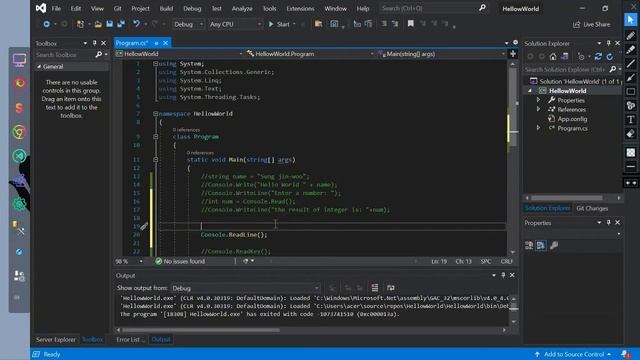
Task: Click Add to Source Control
Action: click(573, 354)
